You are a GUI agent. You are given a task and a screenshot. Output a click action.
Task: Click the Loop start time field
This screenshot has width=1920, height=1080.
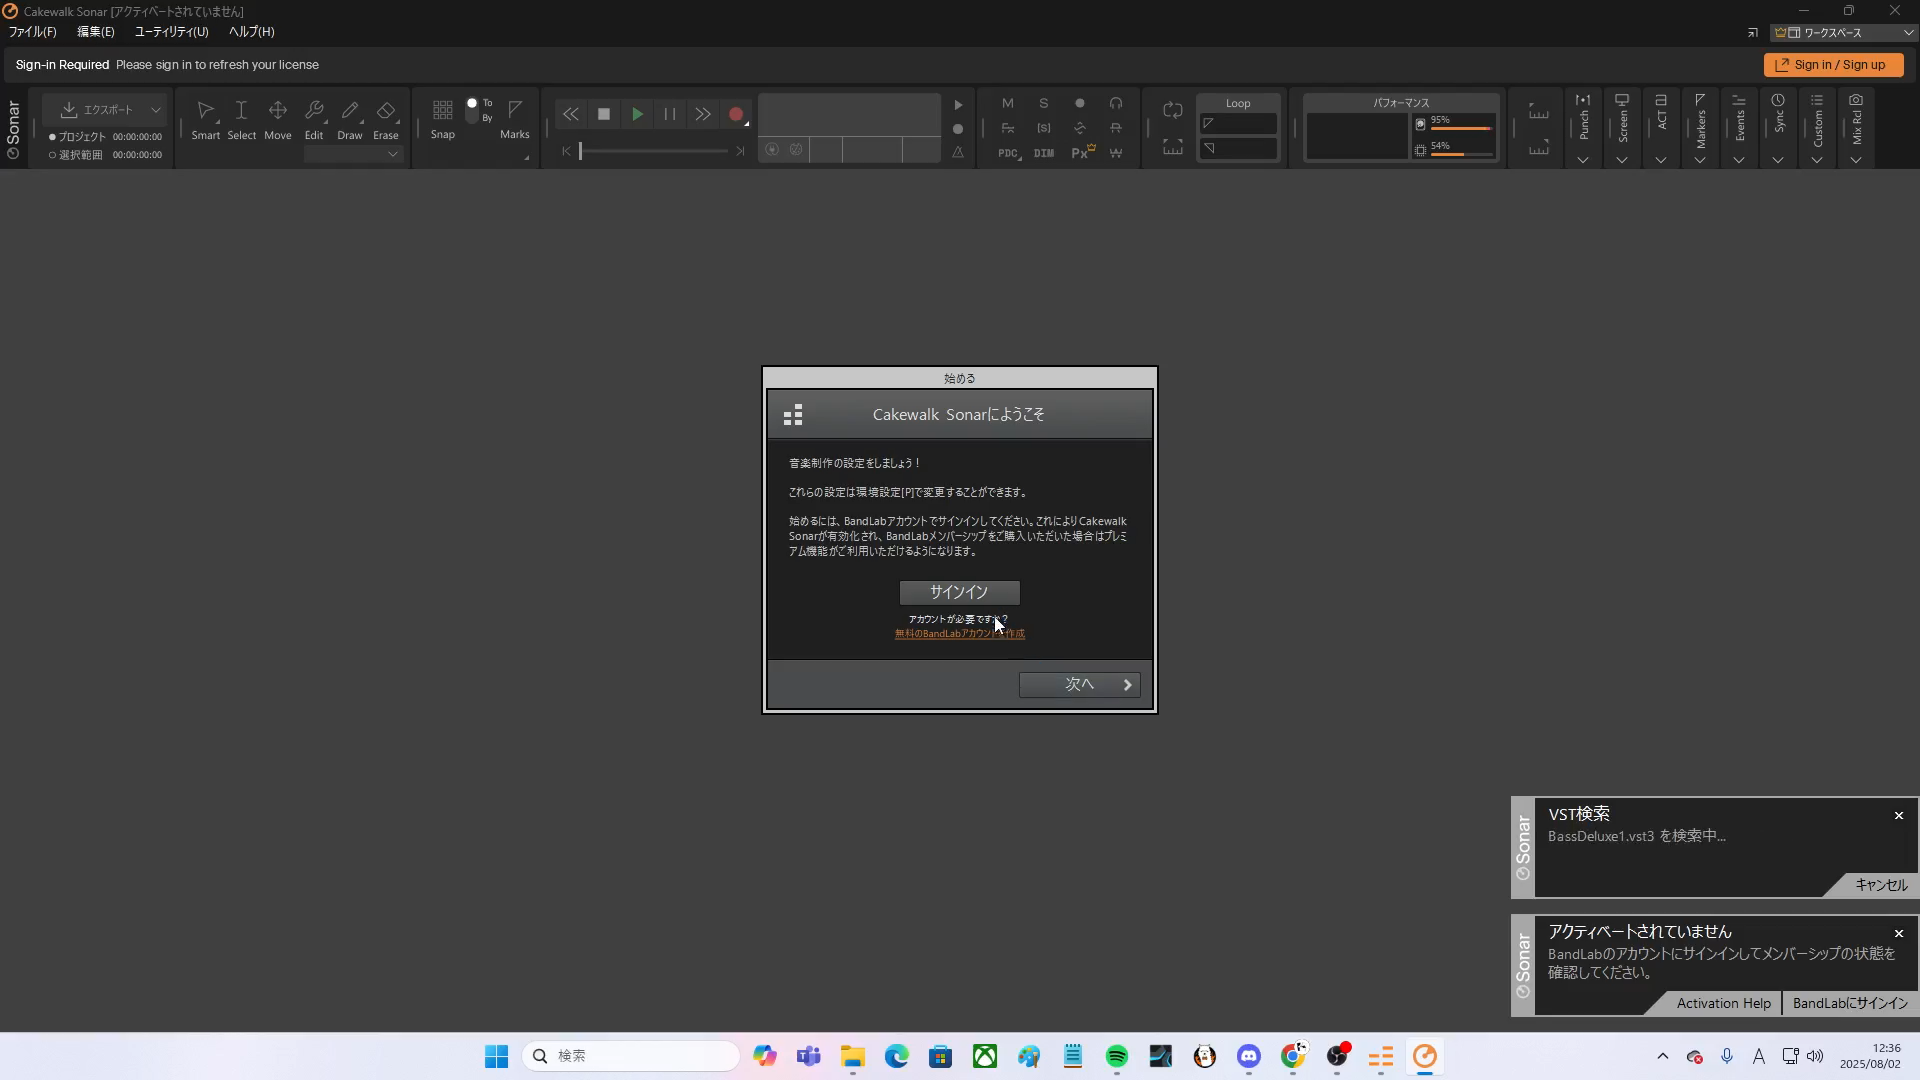pos(1238,123)
